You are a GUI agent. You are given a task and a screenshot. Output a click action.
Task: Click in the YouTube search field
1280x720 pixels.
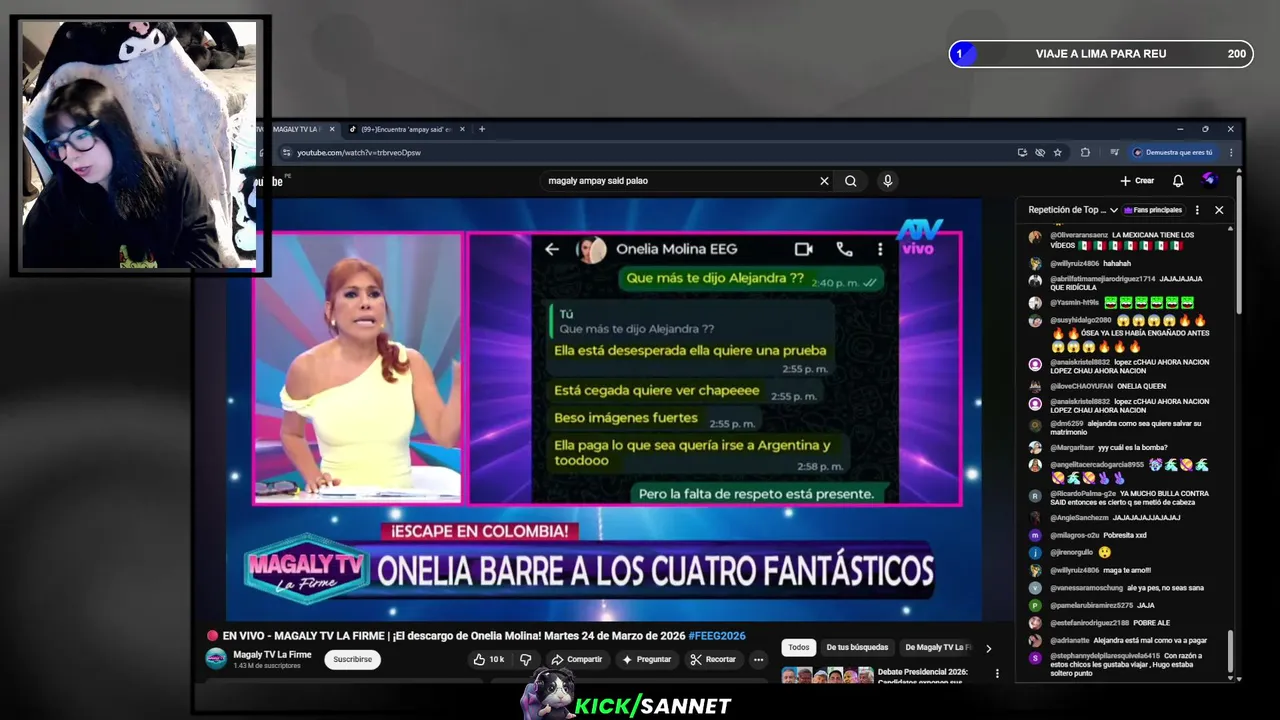[x=680, y=181]
